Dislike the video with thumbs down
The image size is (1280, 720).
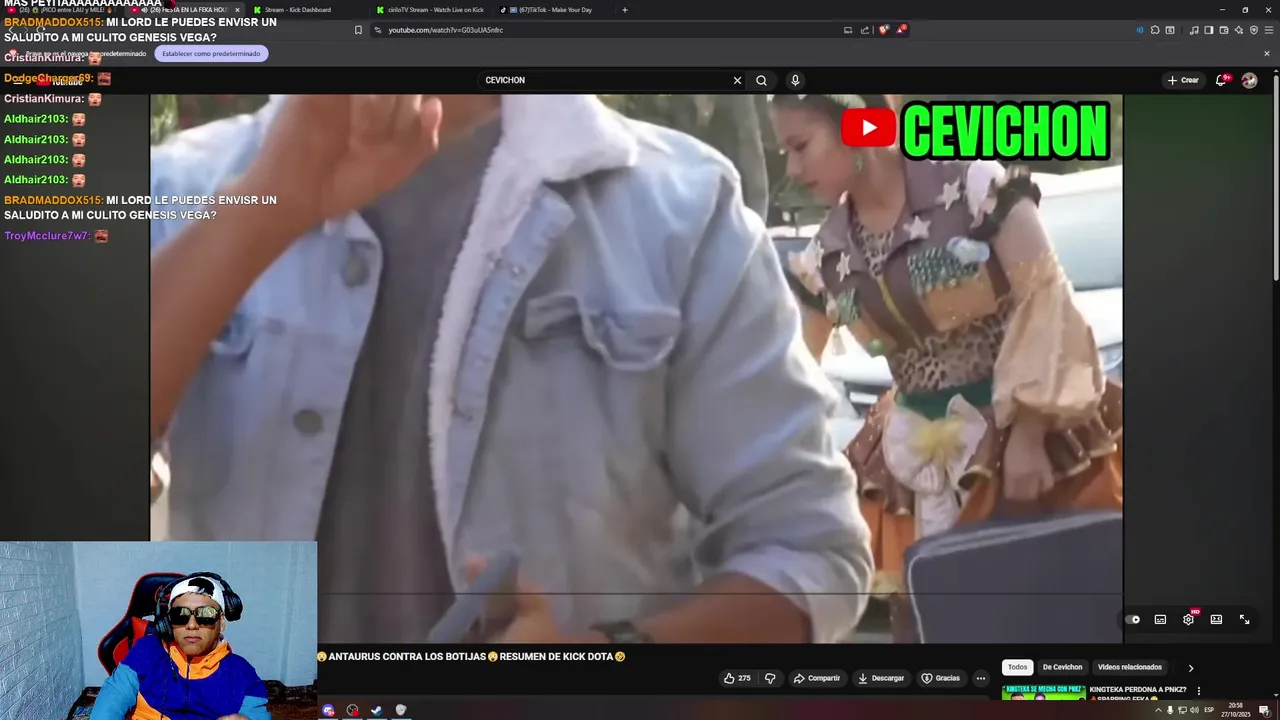click(x=770, y=678)
